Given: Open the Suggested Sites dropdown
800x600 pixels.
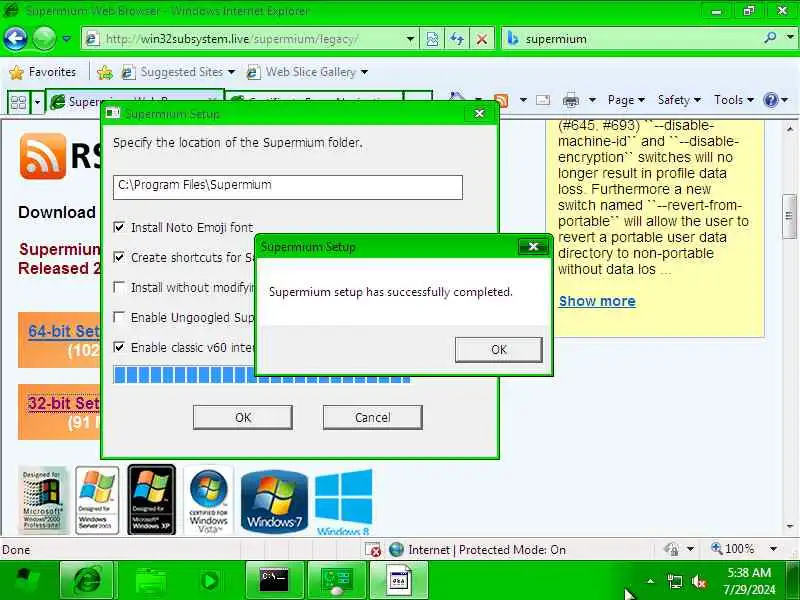Looking at the screenshot, I should (178, 72).
